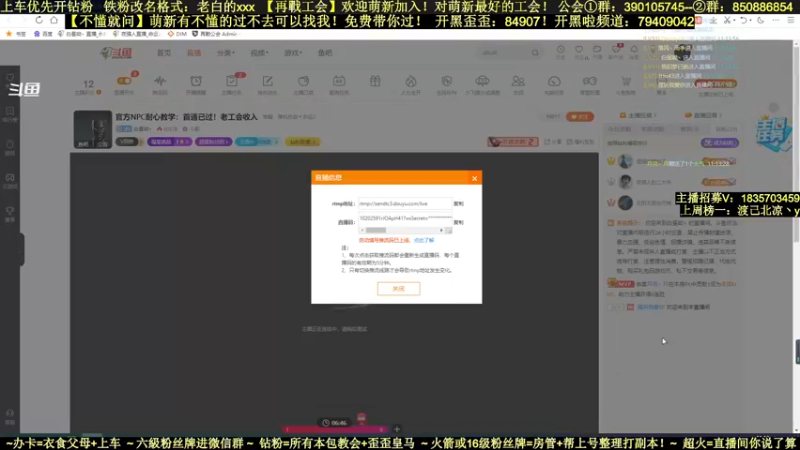
Task: Click the first-ranked user avatar
Action: [626, 161]
